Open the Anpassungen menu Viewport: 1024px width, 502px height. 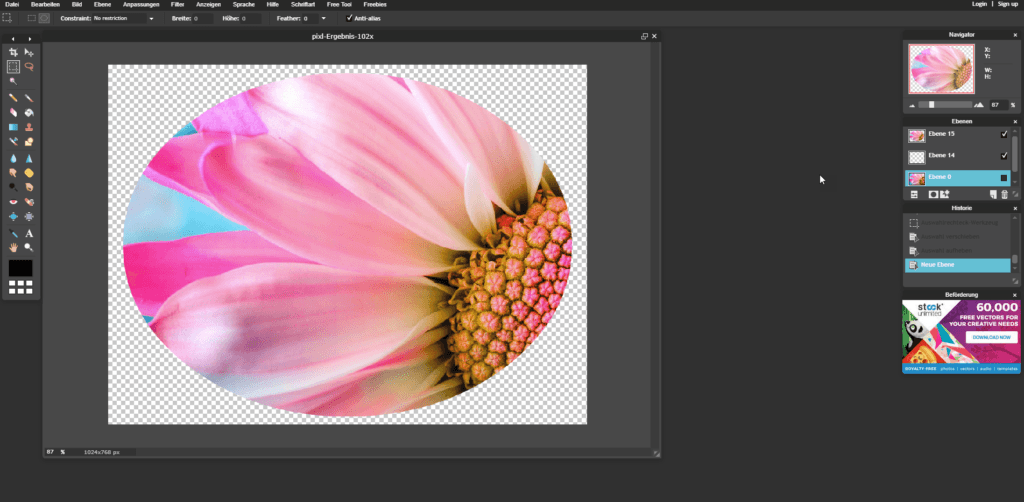141,4
